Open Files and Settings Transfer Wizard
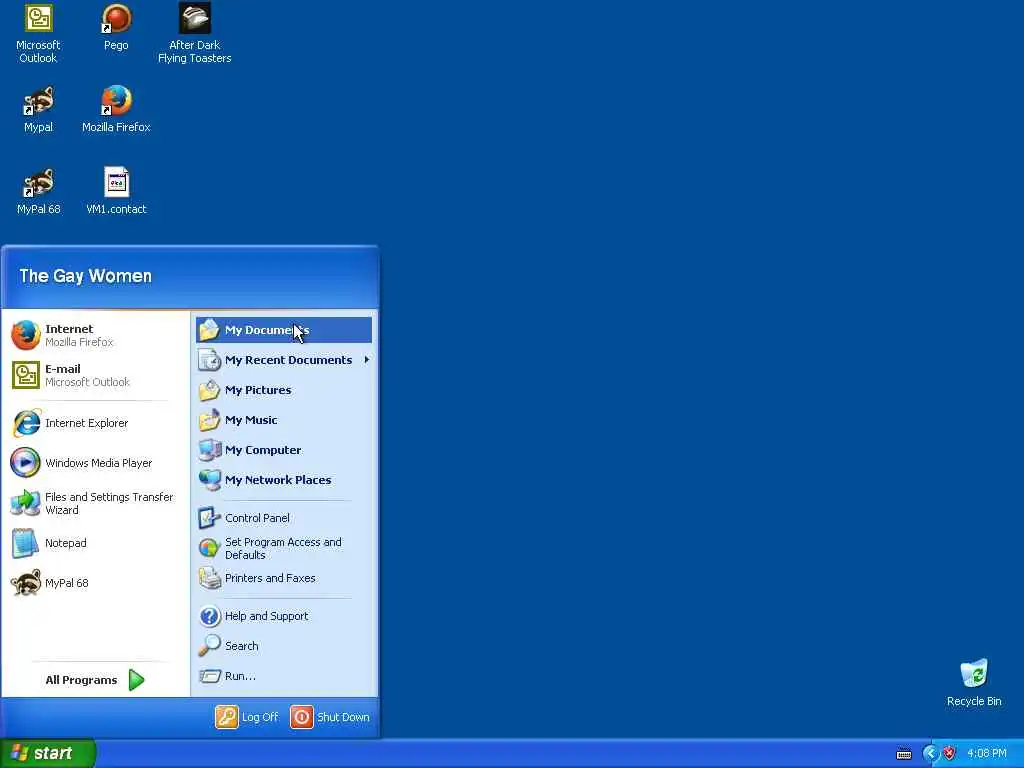Screen dimensions: 1024x768 pyautogui.click(x=96, y=504)
